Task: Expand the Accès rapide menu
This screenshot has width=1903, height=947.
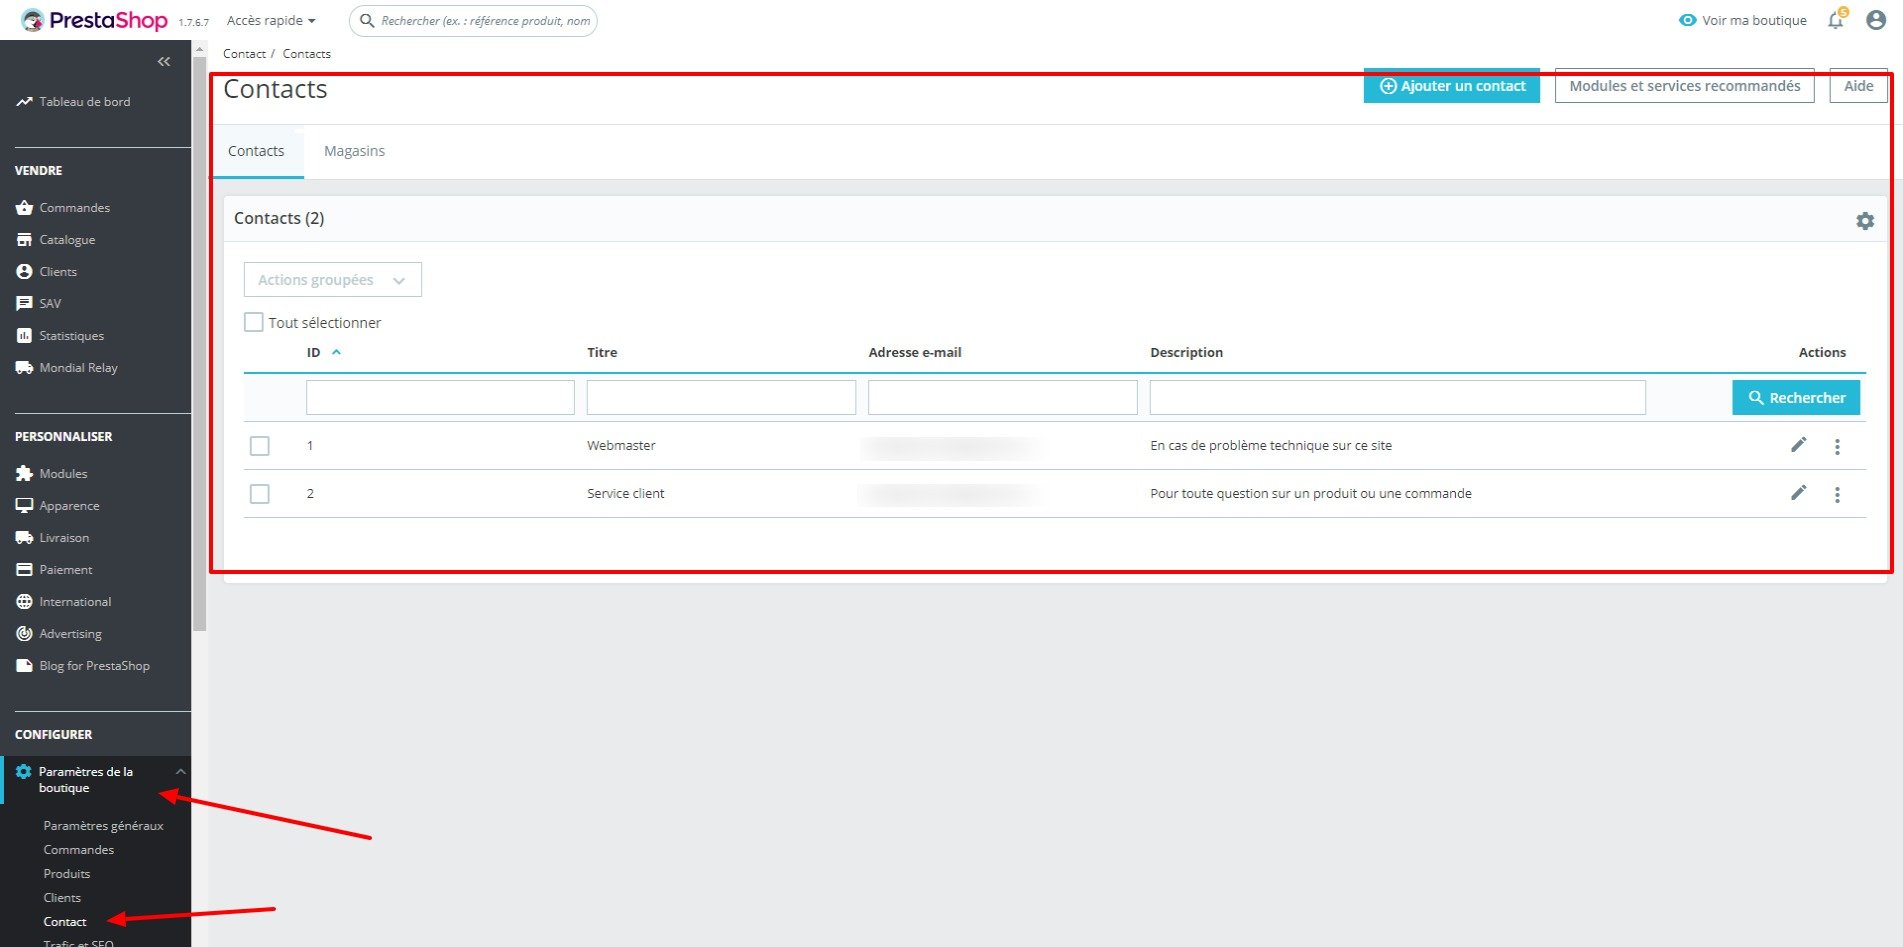Action: (x=271, y=20)
